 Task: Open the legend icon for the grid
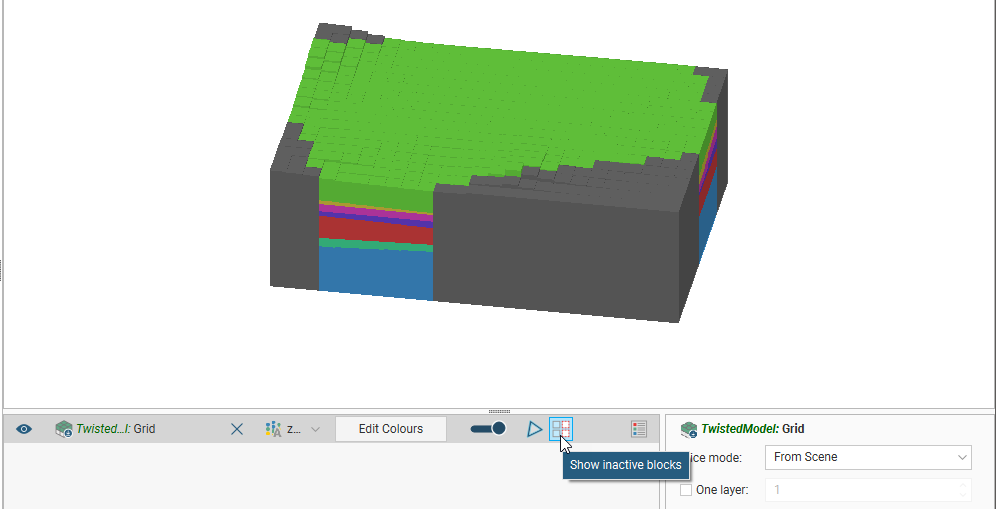(639, 429)
